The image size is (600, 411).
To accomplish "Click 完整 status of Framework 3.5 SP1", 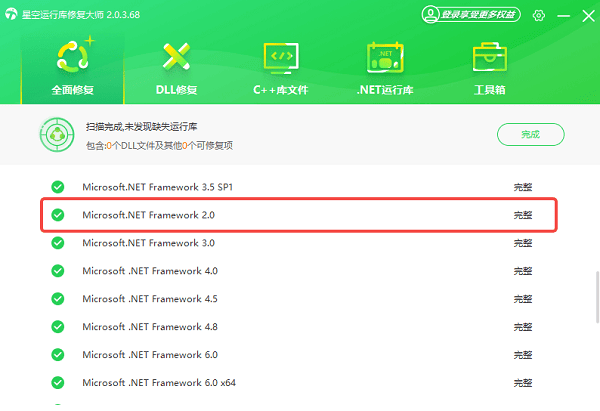I will click(523, 187).
